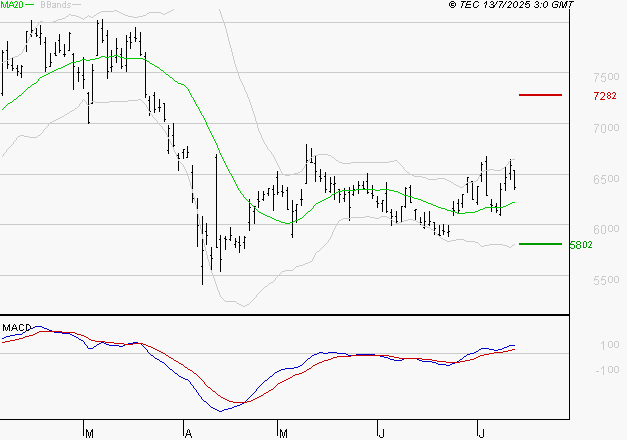The image size is (627, 440).
Task: Select the green support line marker
Action: [x=540, y=243]
